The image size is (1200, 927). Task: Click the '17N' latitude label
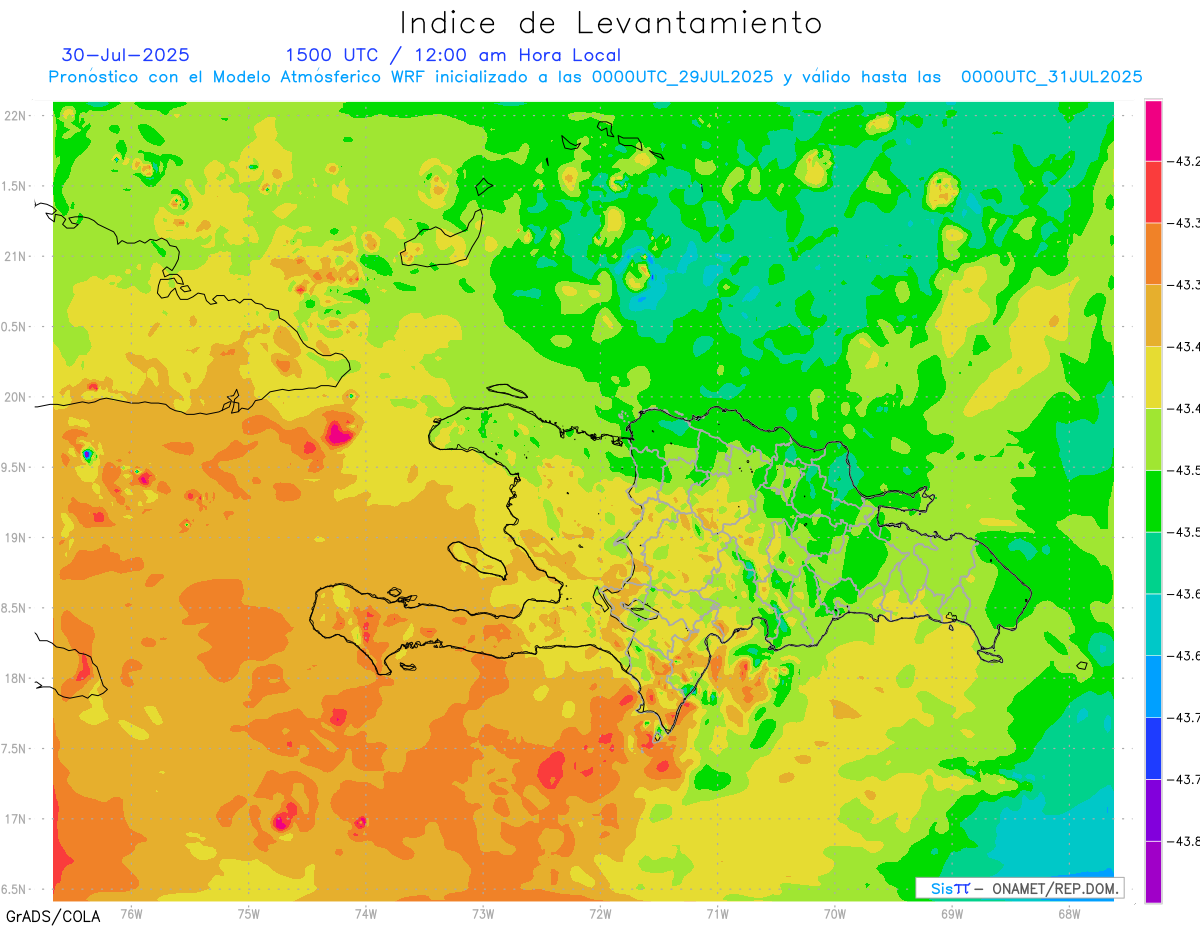click(17, 819)
